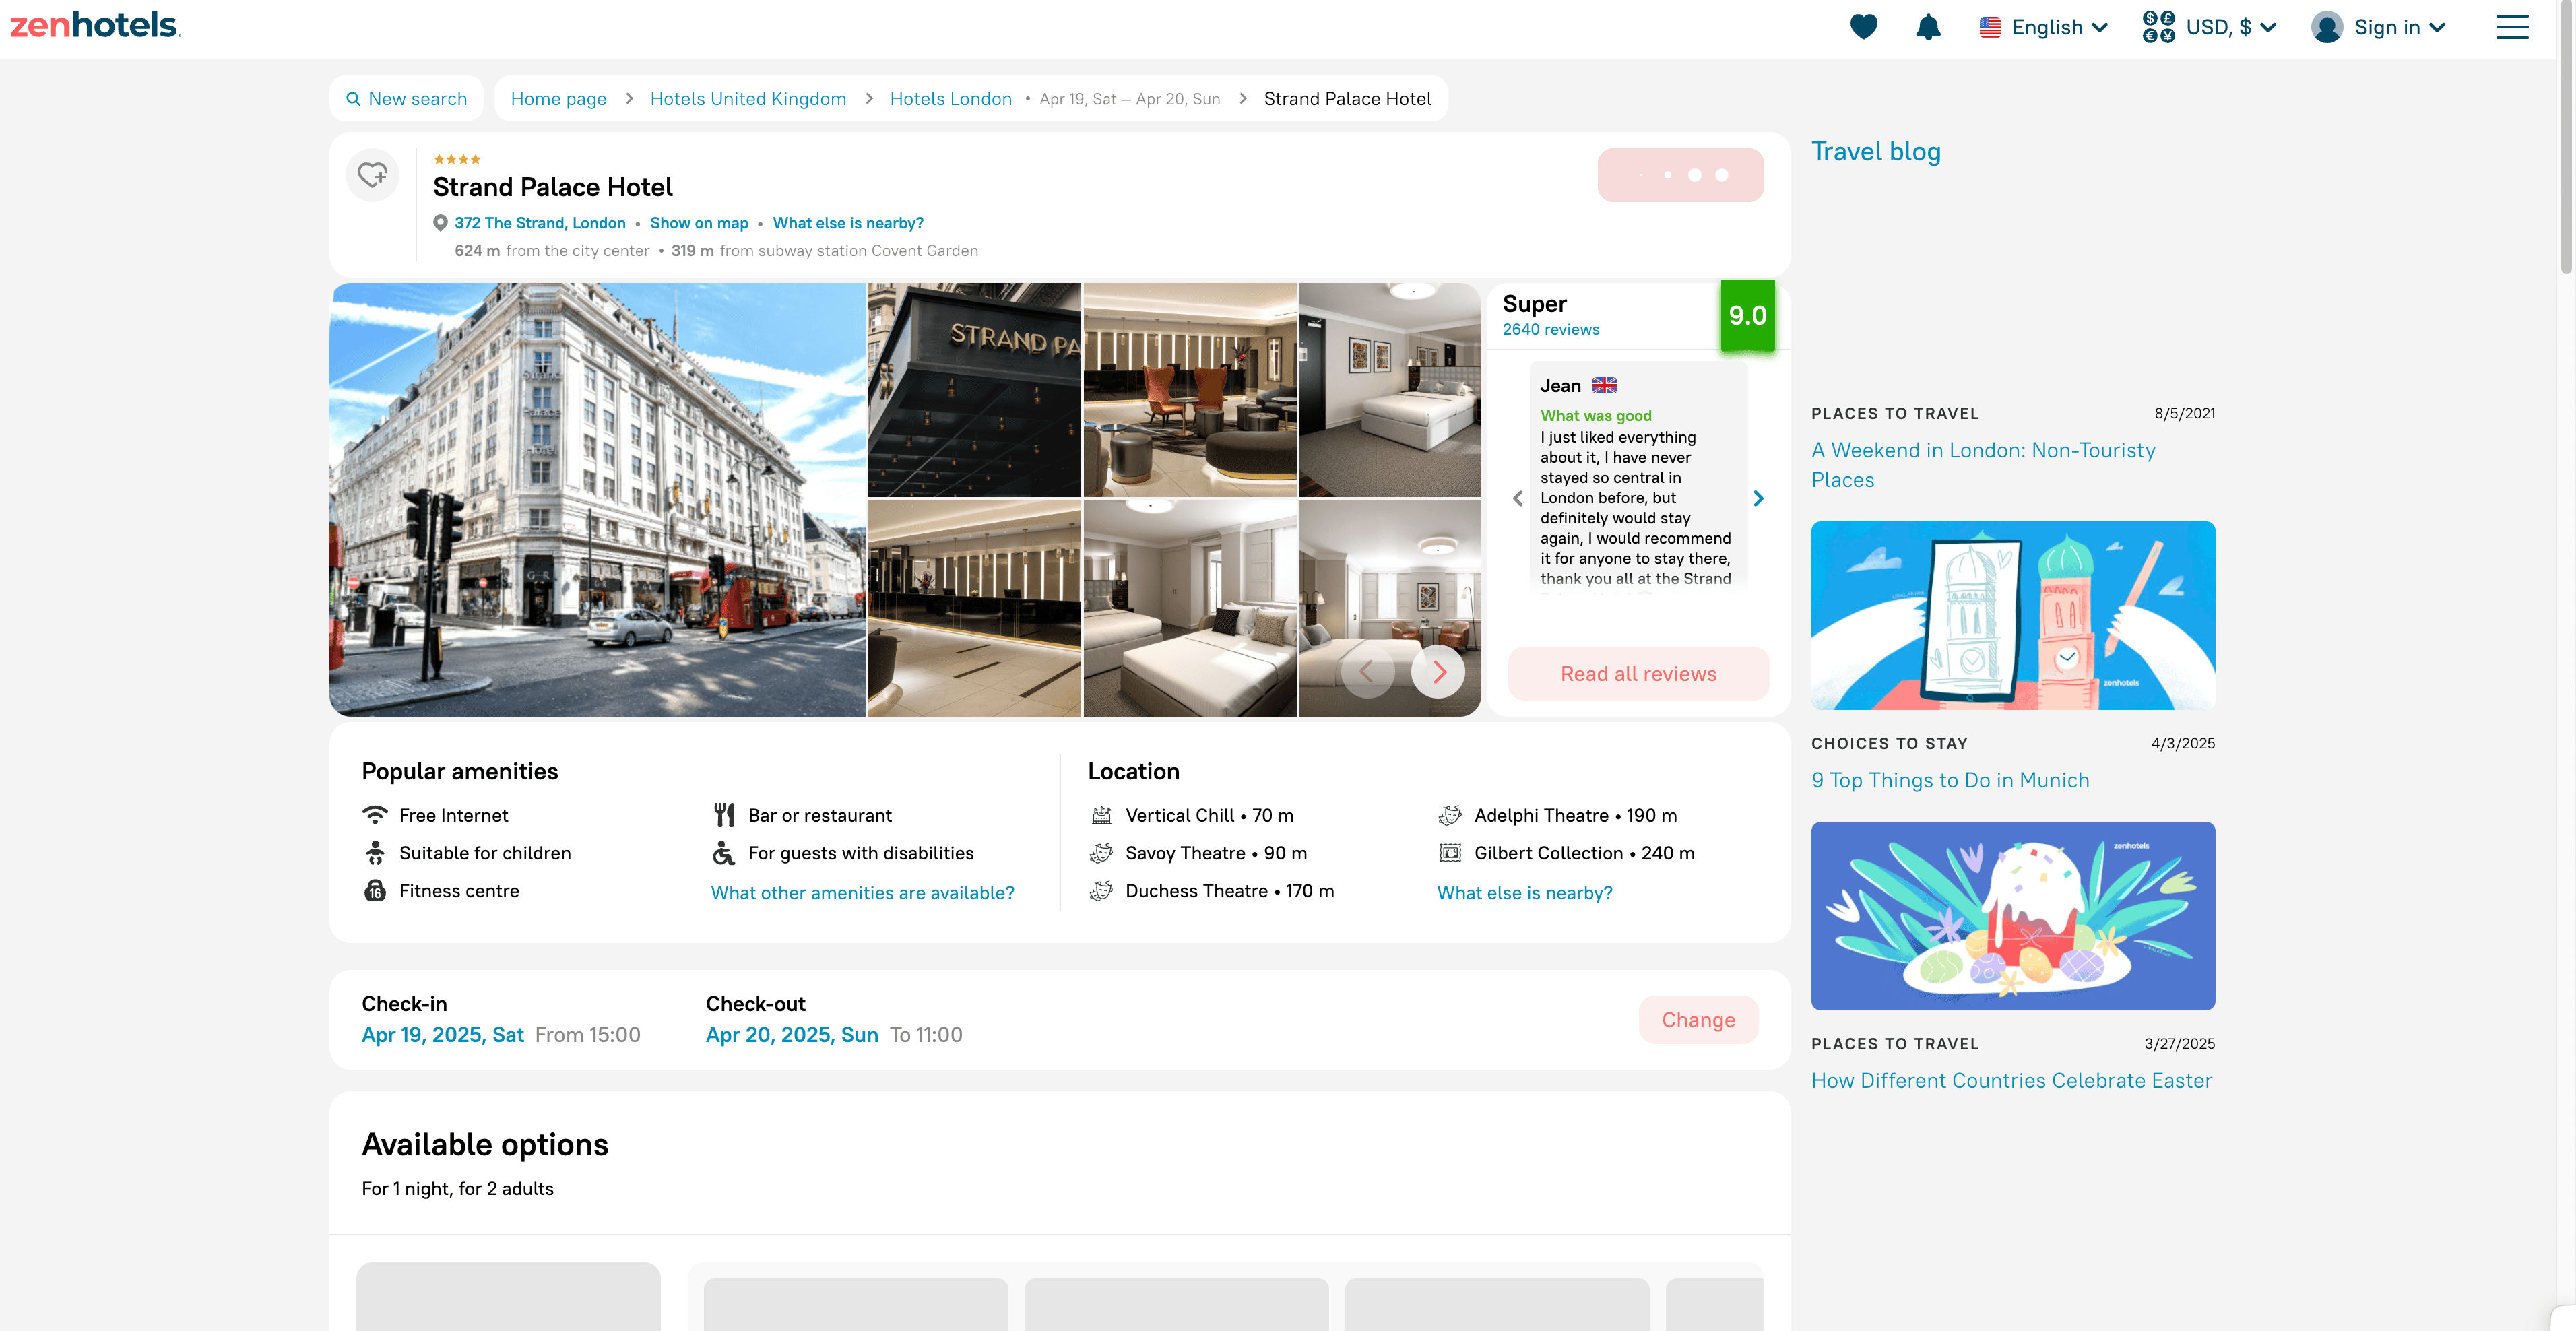
Task: Click the favorites heart icon in header
Action: click(x=1863, y=27)
